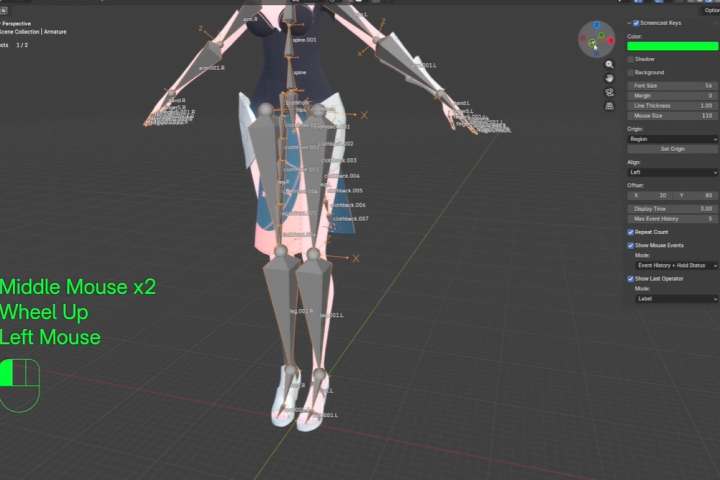Click the hand.R bone label

[177, 100]
